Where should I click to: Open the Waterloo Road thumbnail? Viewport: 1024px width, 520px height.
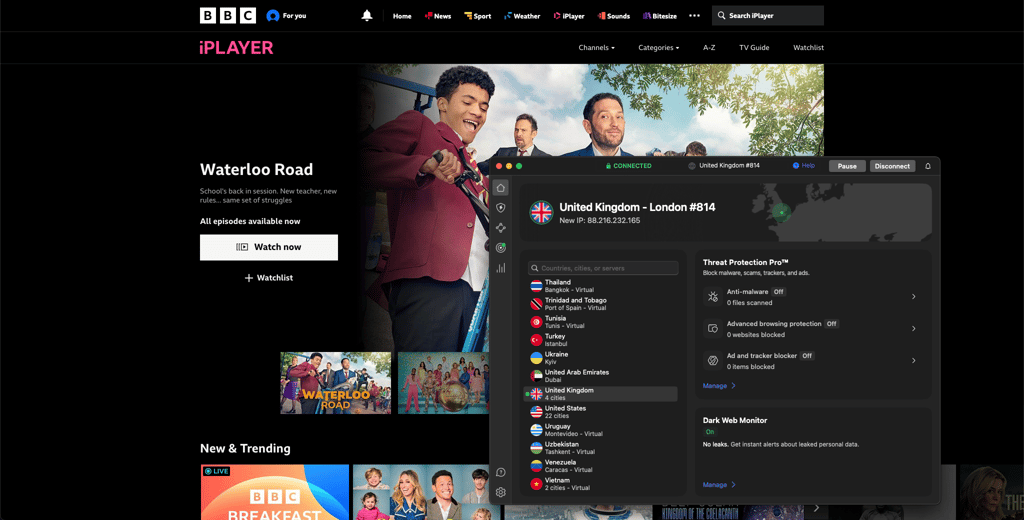point(336,383)
